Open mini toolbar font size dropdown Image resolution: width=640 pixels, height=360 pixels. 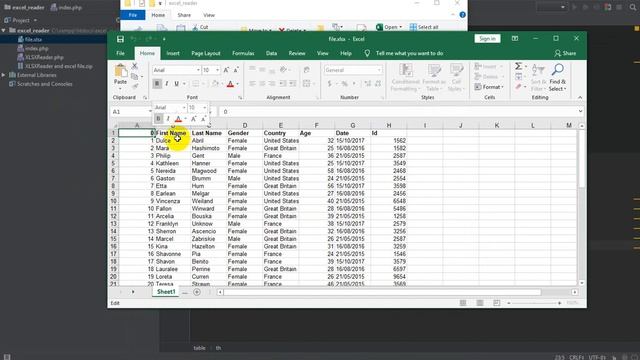(x=204, y=107)
